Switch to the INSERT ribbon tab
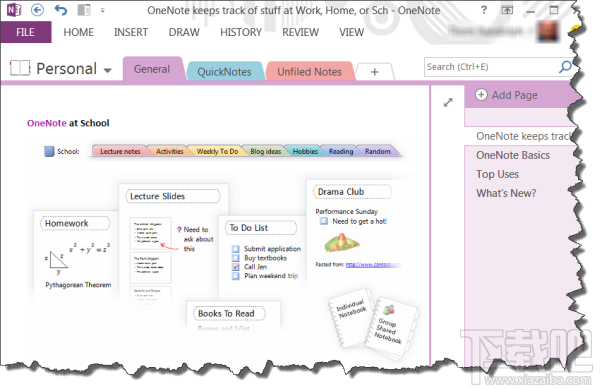 pyautogui.click(x=131, y=32)
